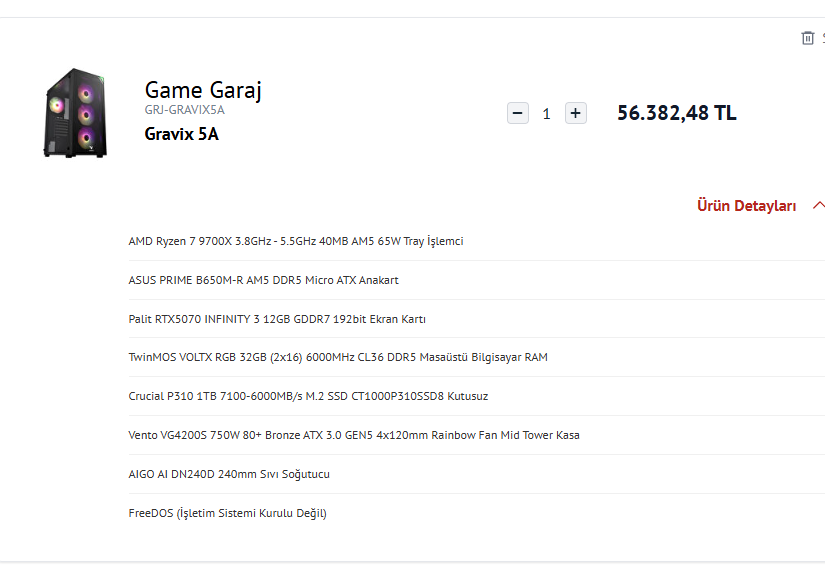Select the Palit RTX5070 graphics card row

point(277,319)
